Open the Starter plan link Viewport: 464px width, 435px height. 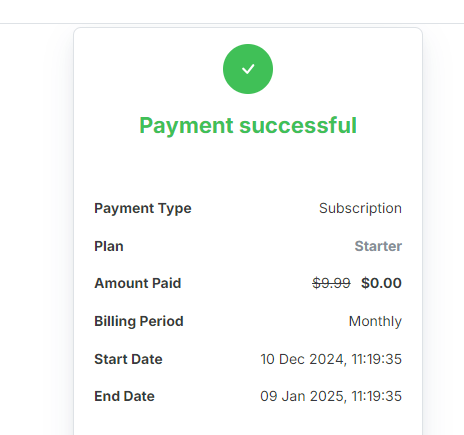pyautogui.click(x=378, y=246)
